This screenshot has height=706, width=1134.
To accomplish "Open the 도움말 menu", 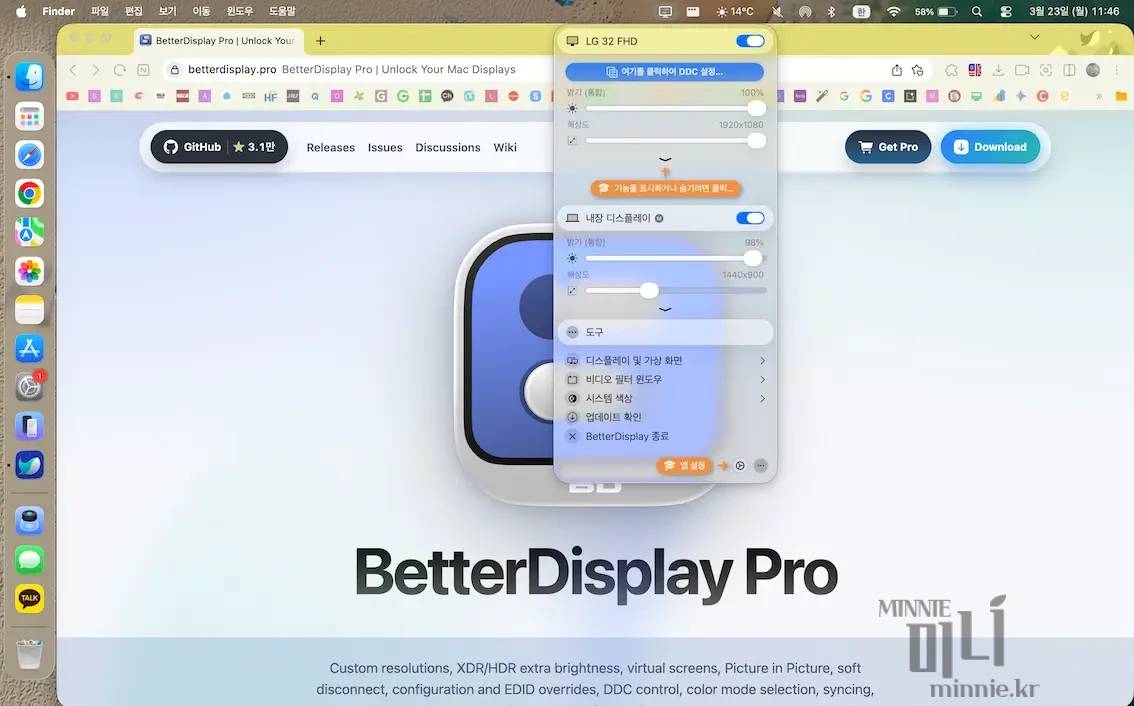I will coord(282,12).
